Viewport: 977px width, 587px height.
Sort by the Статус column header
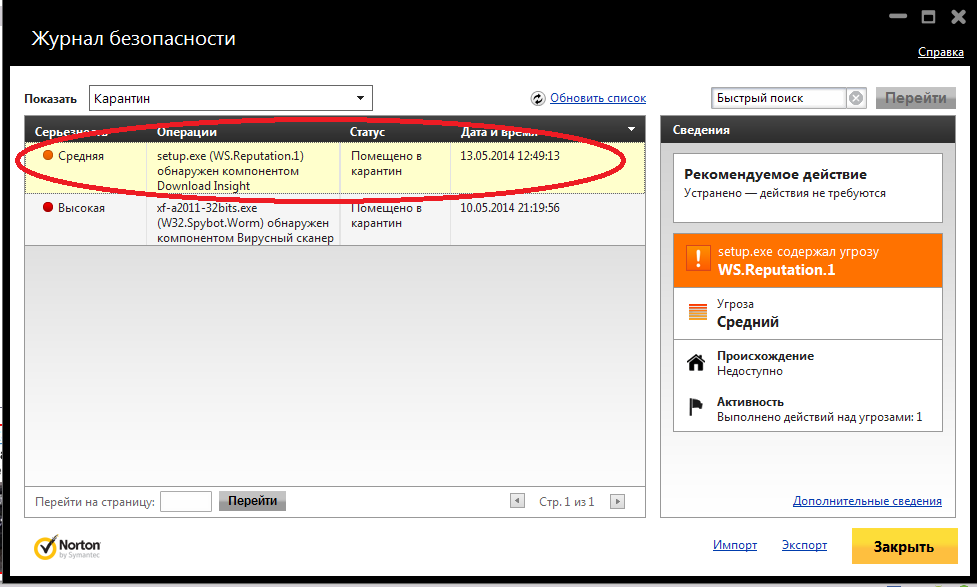(x=367, y=131)
